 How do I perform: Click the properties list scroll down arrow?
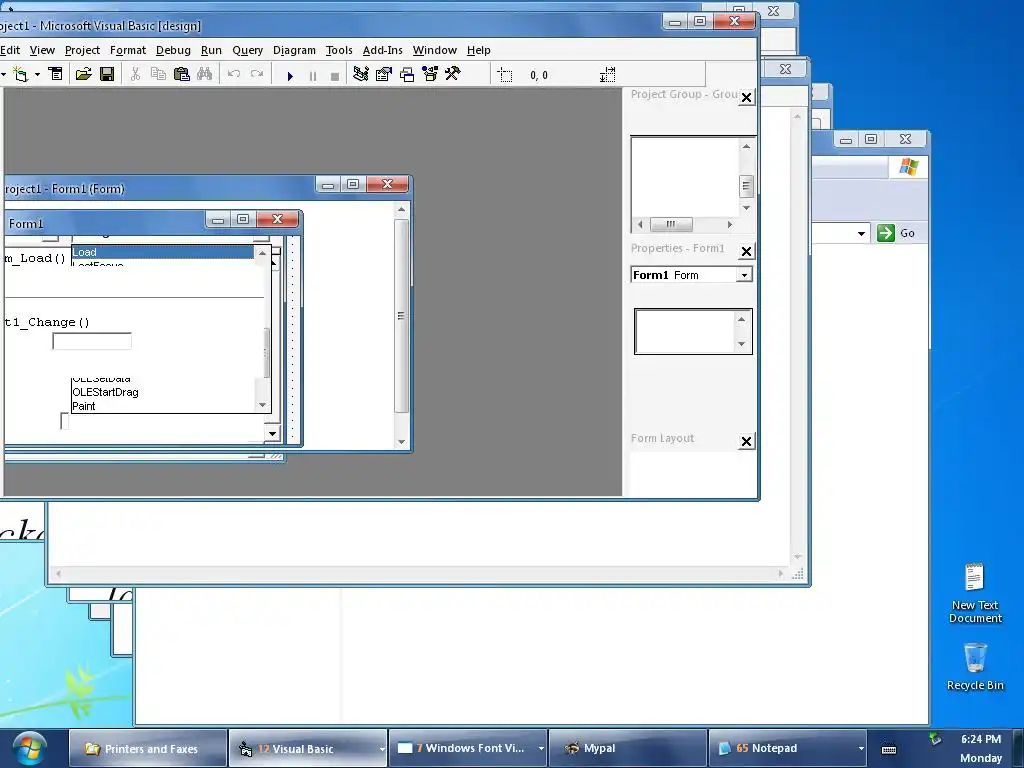coord(741,344)
